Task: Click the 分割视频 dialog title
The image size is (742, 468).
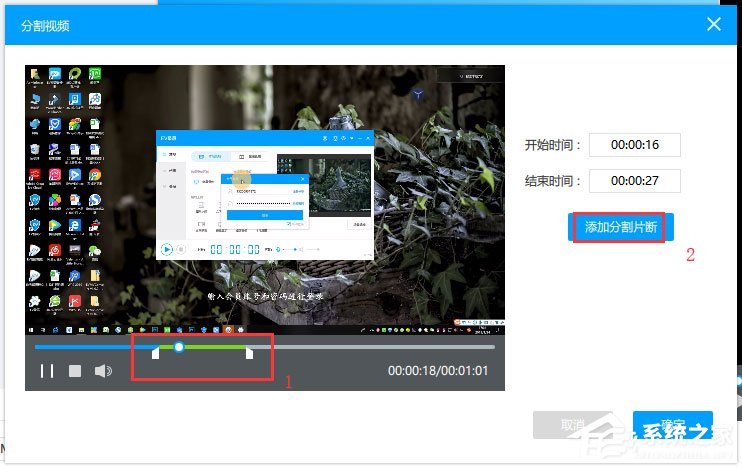Action: click(45, 26)
